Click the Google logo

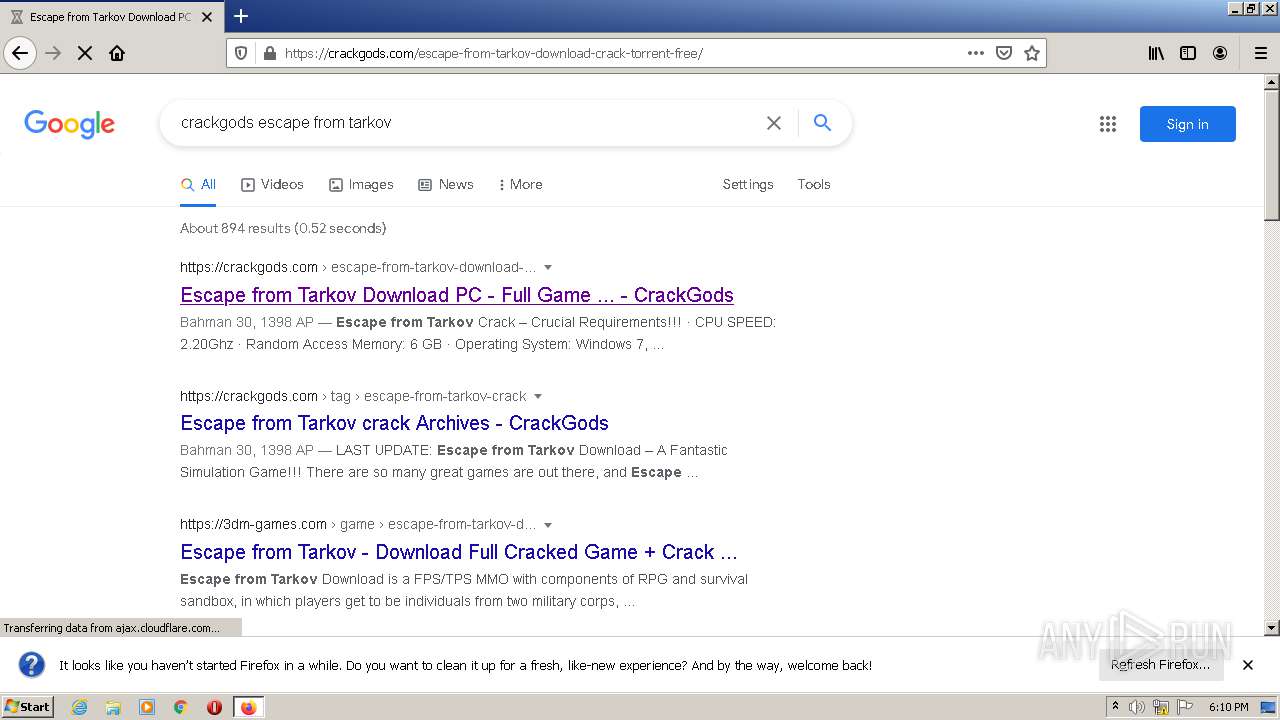coord(70,124)
